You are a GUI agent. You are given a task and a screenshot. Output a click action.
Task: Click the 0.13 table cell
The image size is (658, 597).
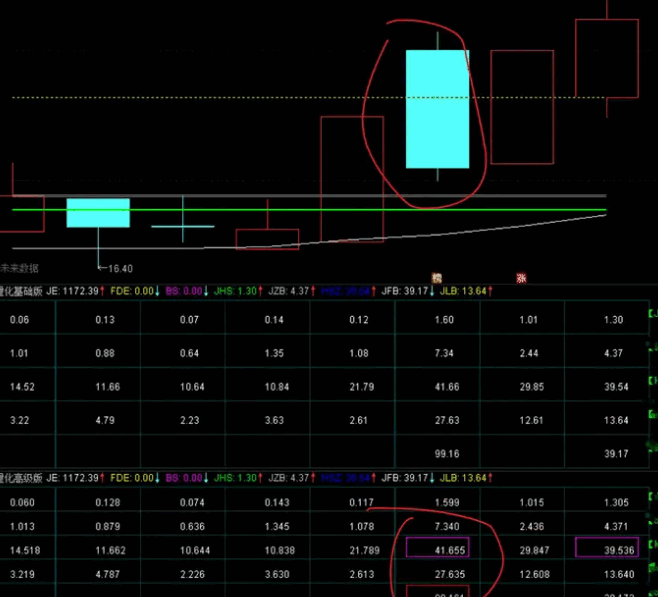tap(104, 320)
